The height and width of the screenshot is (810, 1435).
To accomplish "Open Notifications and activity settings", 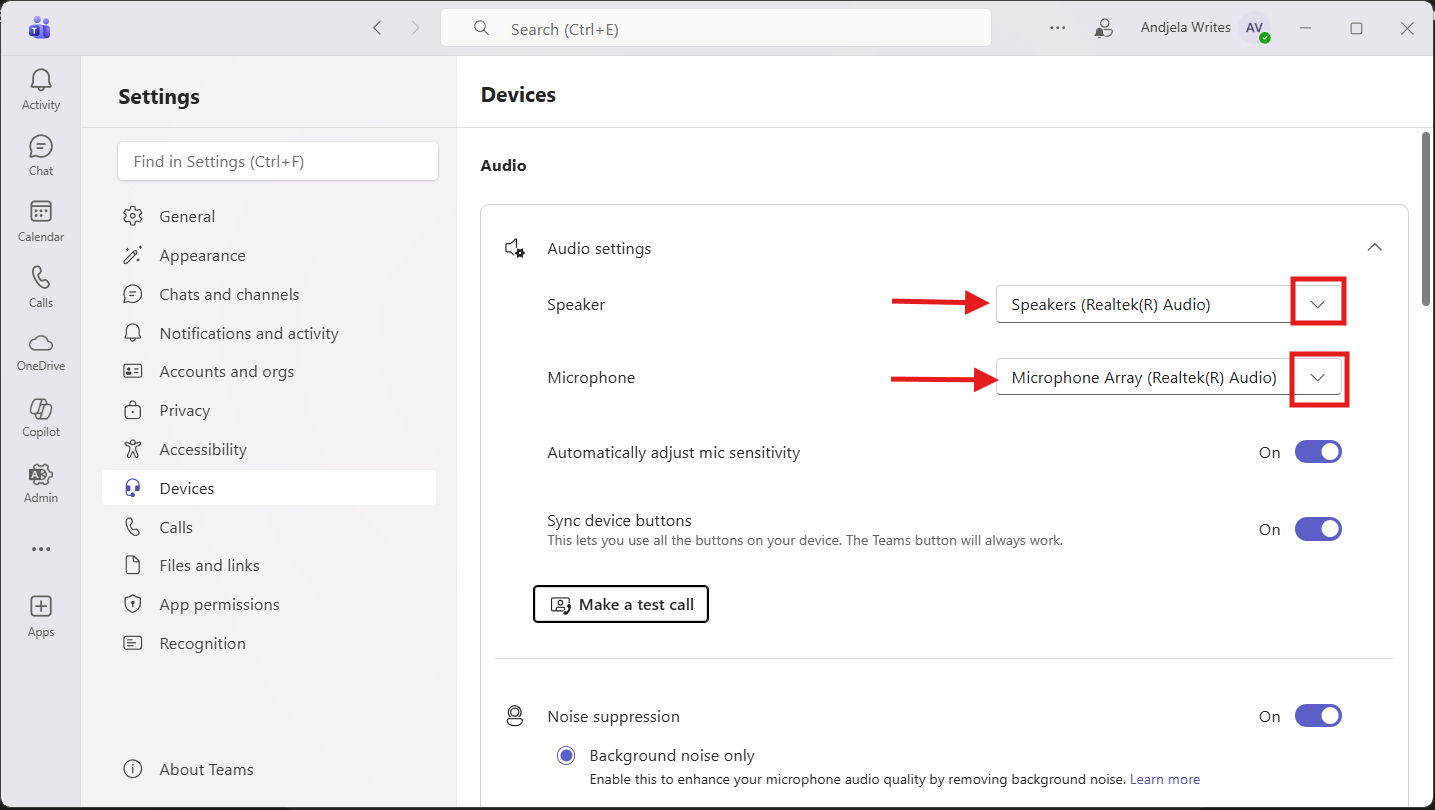I will point(248,333).
